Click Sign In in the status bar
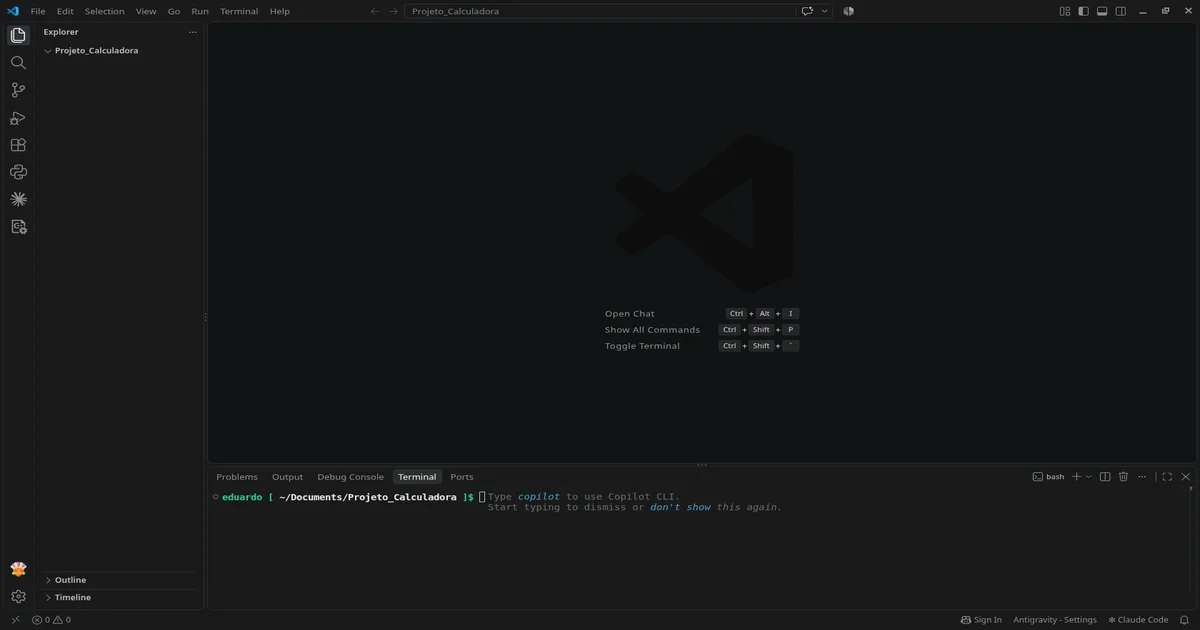The width and height of the screenshot is (1200, 630). tap(981, 620)
